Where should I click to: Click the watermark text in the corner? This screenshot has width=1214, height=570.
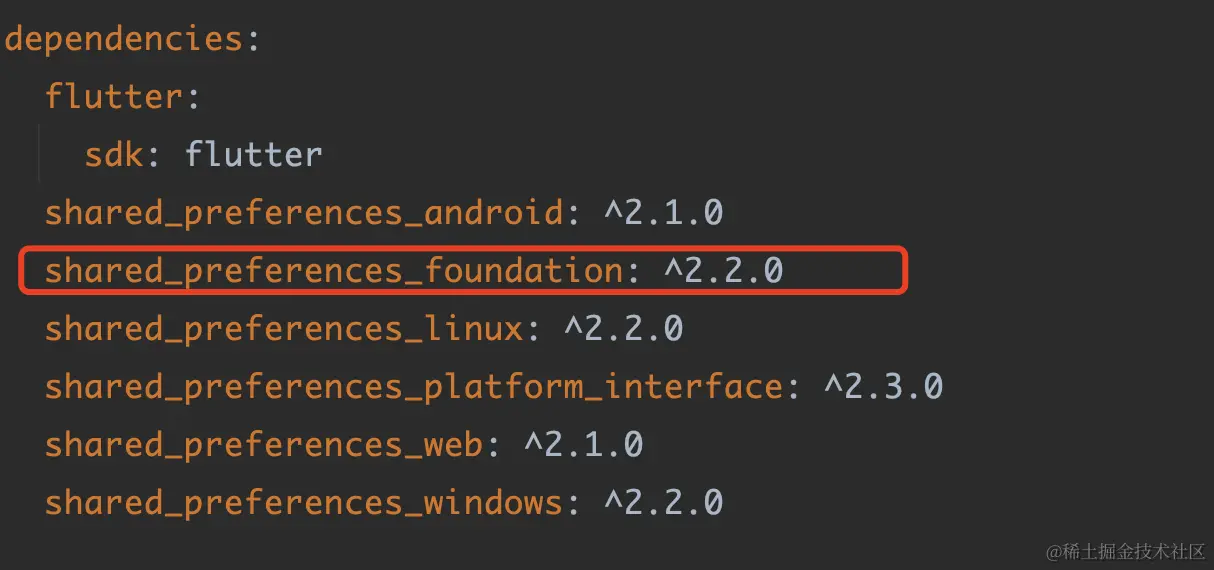[x=1125, y=551]
